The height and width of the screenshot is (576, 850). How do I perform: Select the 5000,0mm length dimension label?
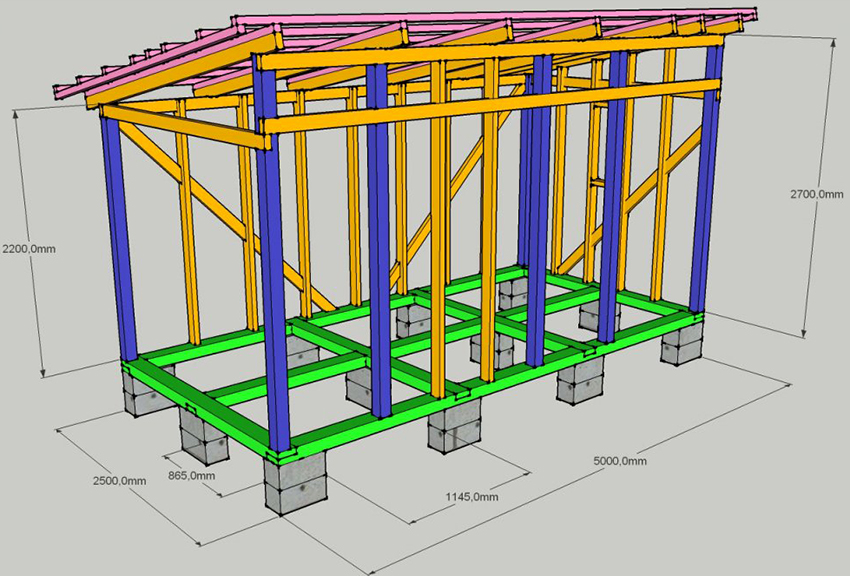click(620, 461)
